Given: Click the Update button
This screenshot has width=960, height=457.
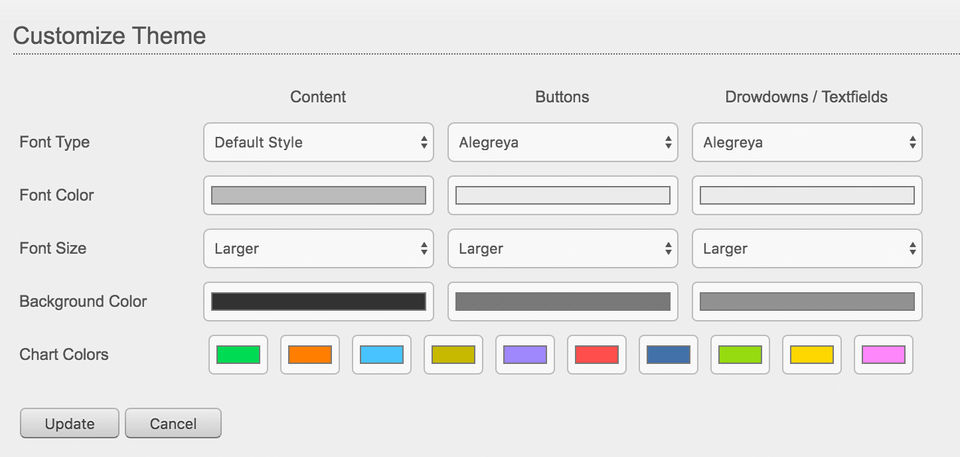Looking at the screenshot, I should click(x=69, y=423).
